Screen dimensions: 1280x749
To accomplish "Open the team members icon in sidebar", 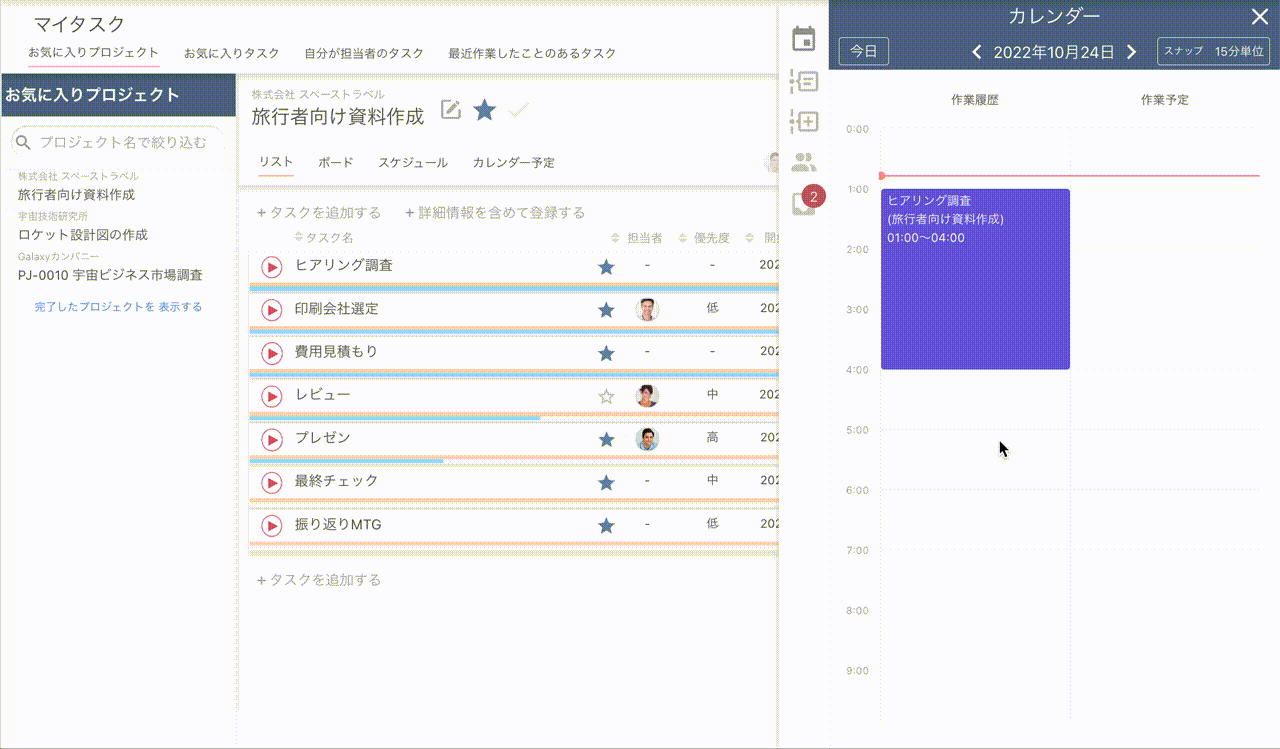I will click(806, 160).
